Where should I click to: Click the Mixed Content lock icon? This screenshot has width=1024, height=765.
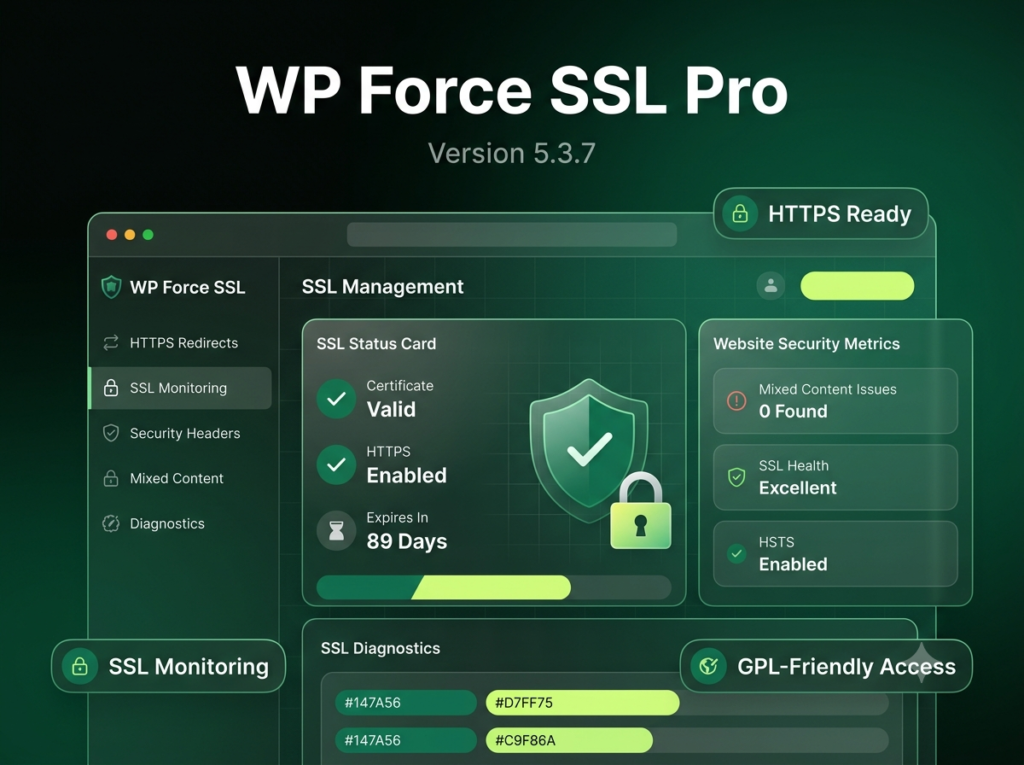(111, 478)
